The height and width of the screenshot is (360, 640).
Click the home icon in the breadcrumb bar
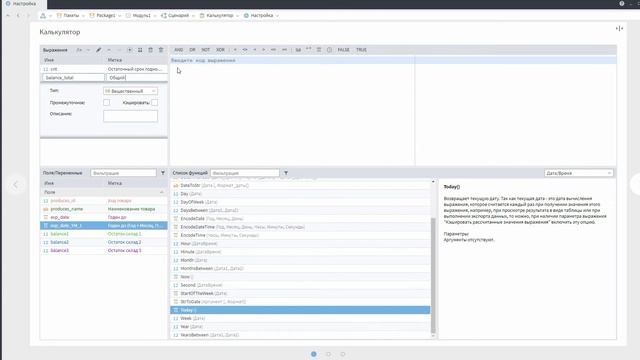coord(43,16)
